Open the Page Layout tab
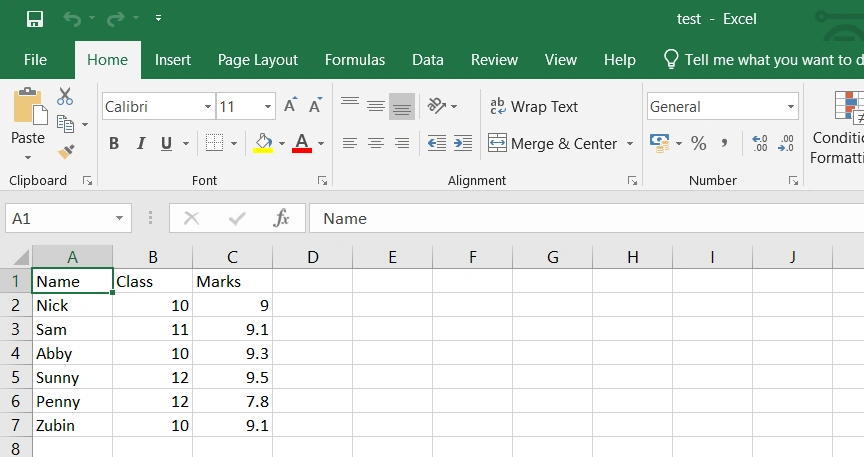 coord(258,60)
